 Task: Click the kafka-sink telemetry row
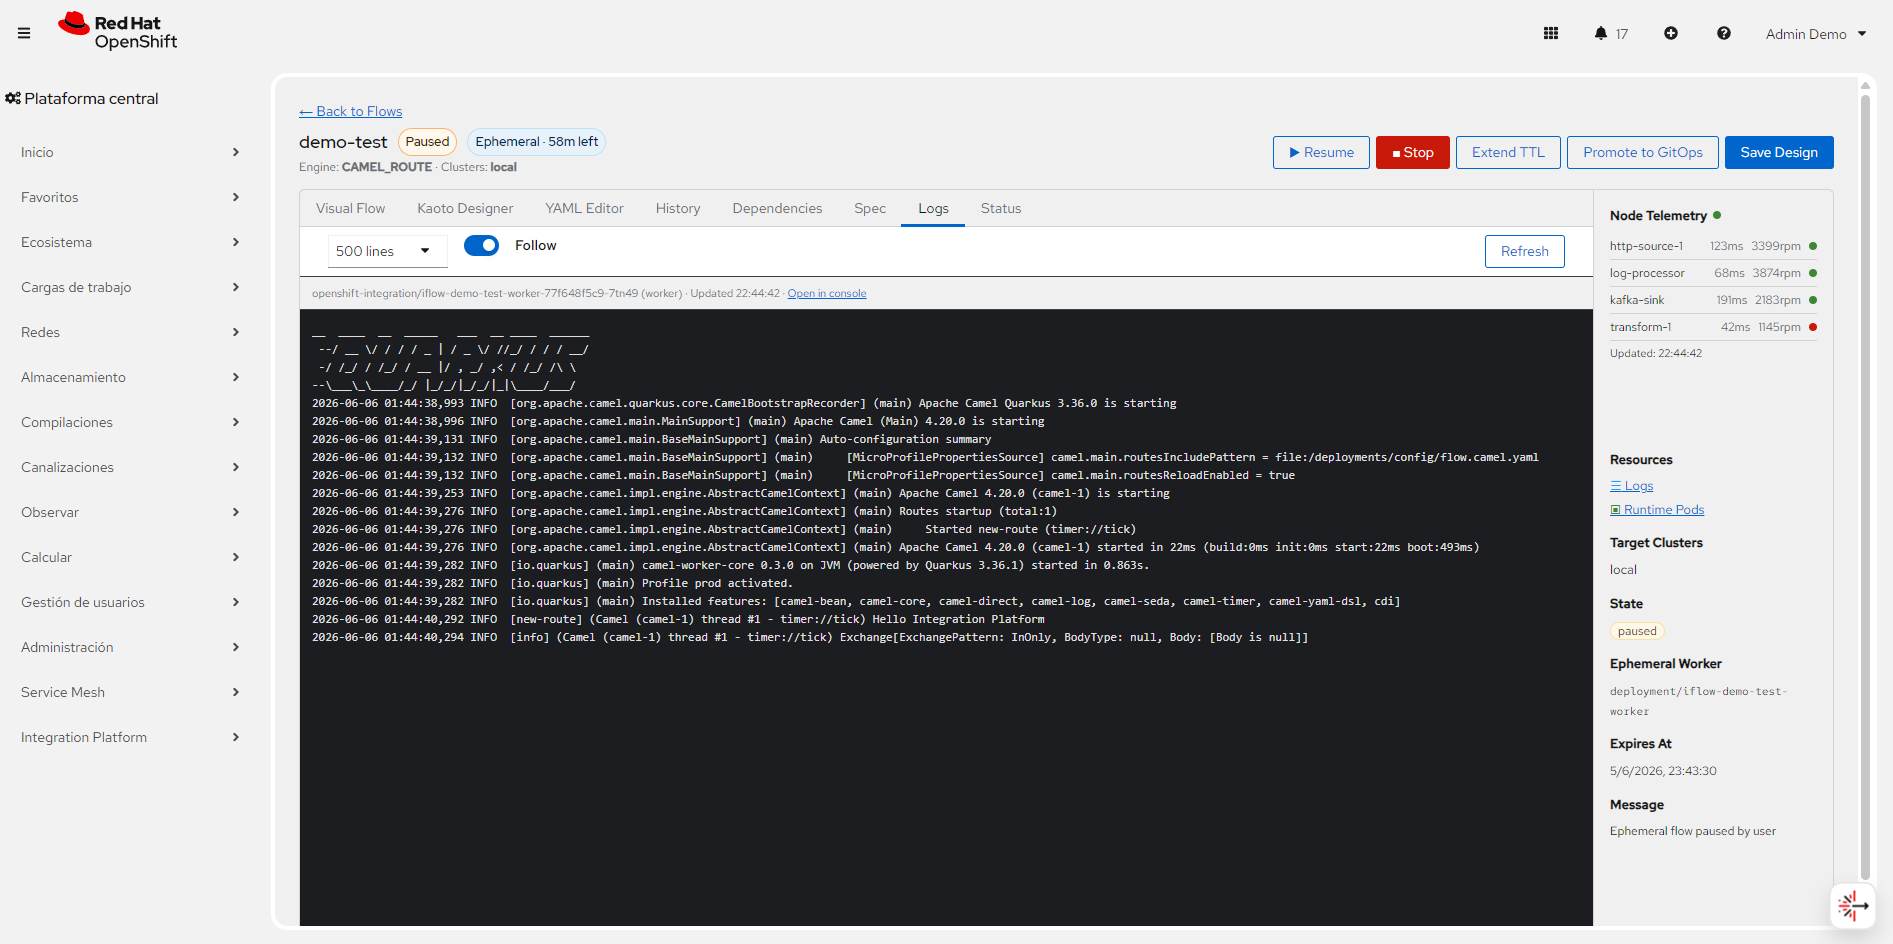pyautogui.click(x=1713, y=300)
